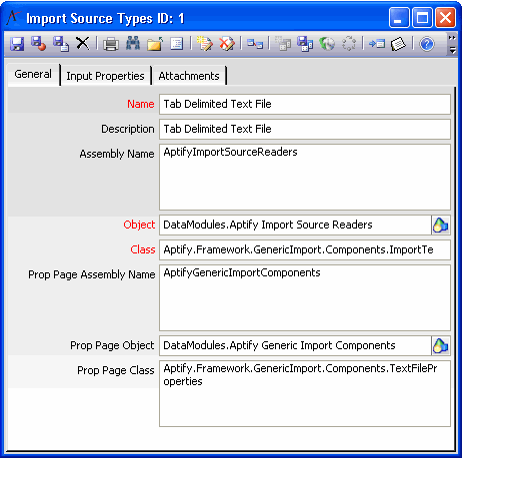The width and height of the screenshot is (528, 483).
Task: Click the open folder icon
Action: [x=155, y=44]
